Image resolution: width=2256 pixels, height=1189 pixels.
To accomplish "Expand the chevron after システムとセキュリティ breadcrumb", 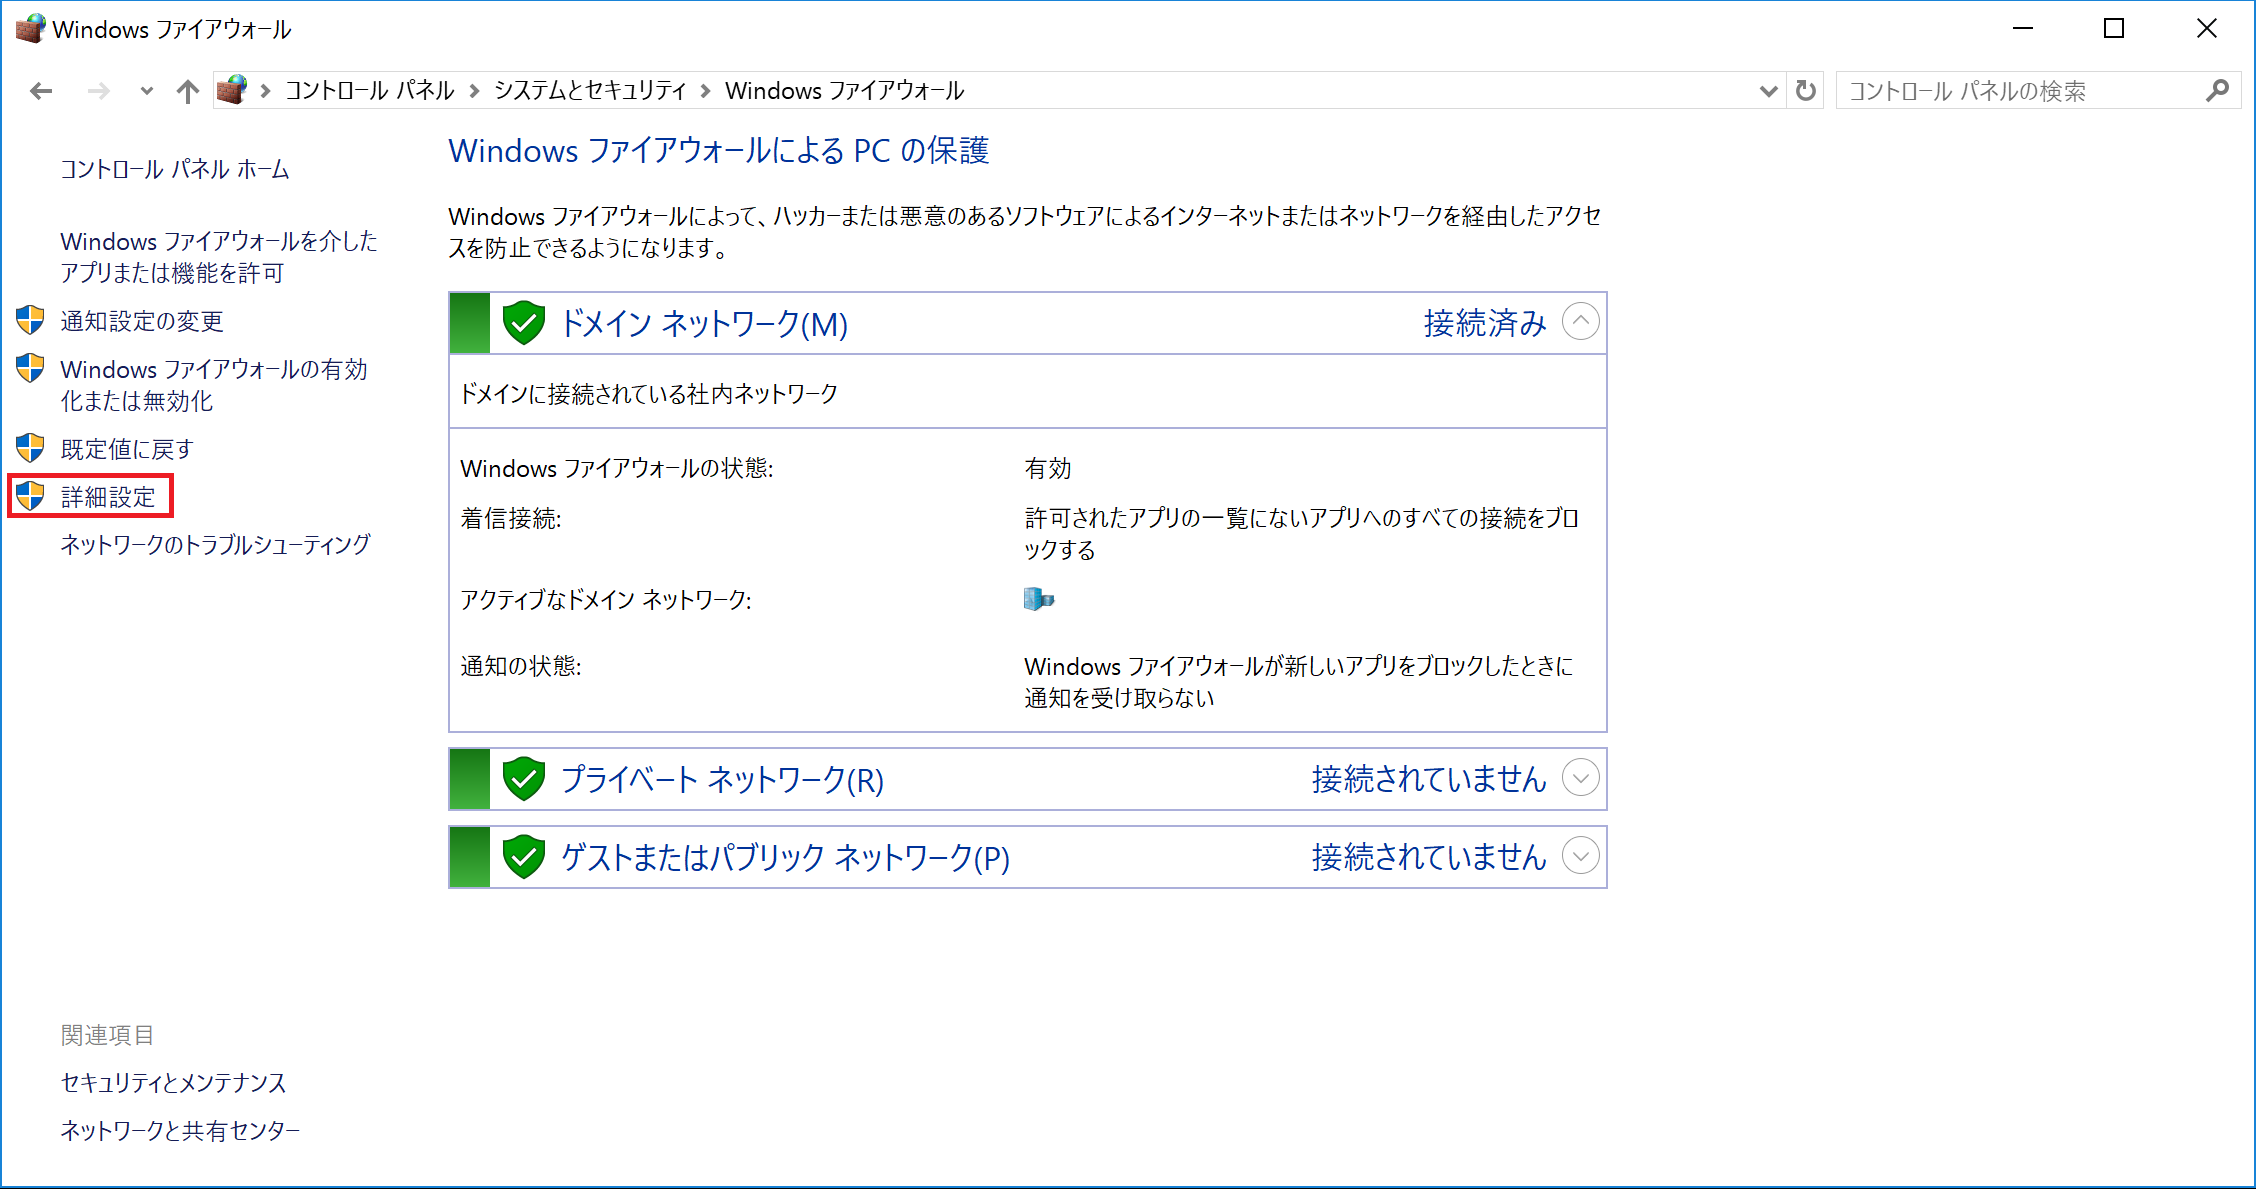I will click(x=705, y=91).
